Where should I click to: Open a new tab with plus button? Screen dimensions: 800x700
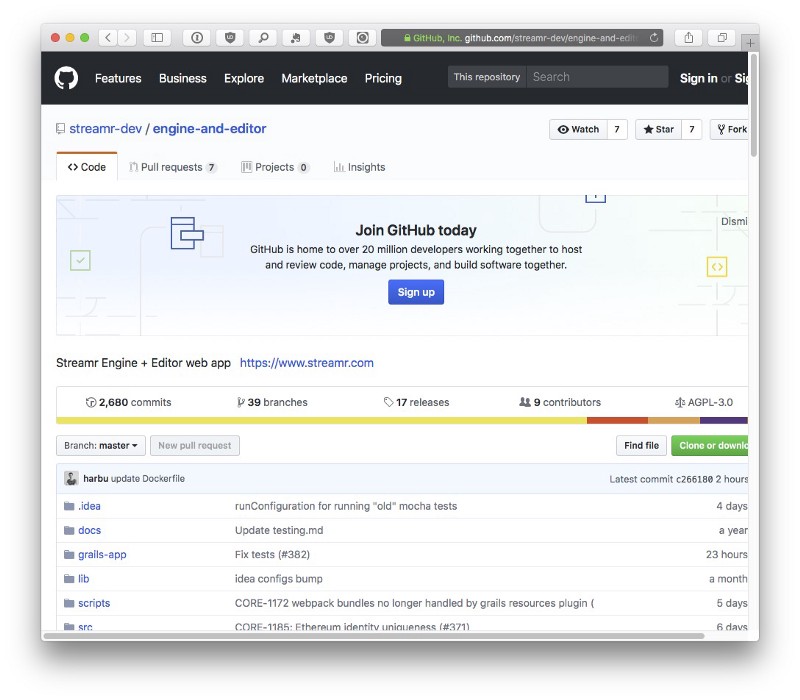[750, 43]
